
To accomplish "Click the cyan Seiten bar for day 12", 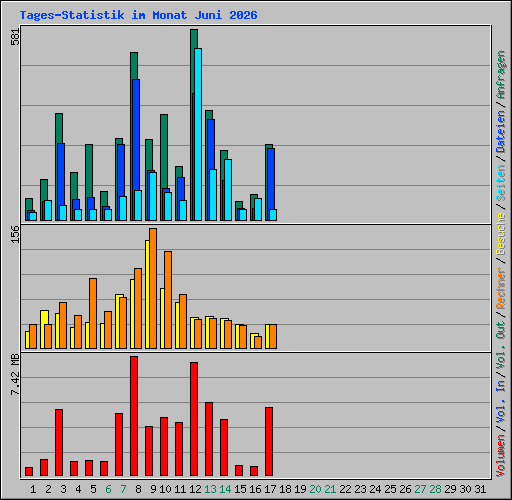I will [198, 134].
